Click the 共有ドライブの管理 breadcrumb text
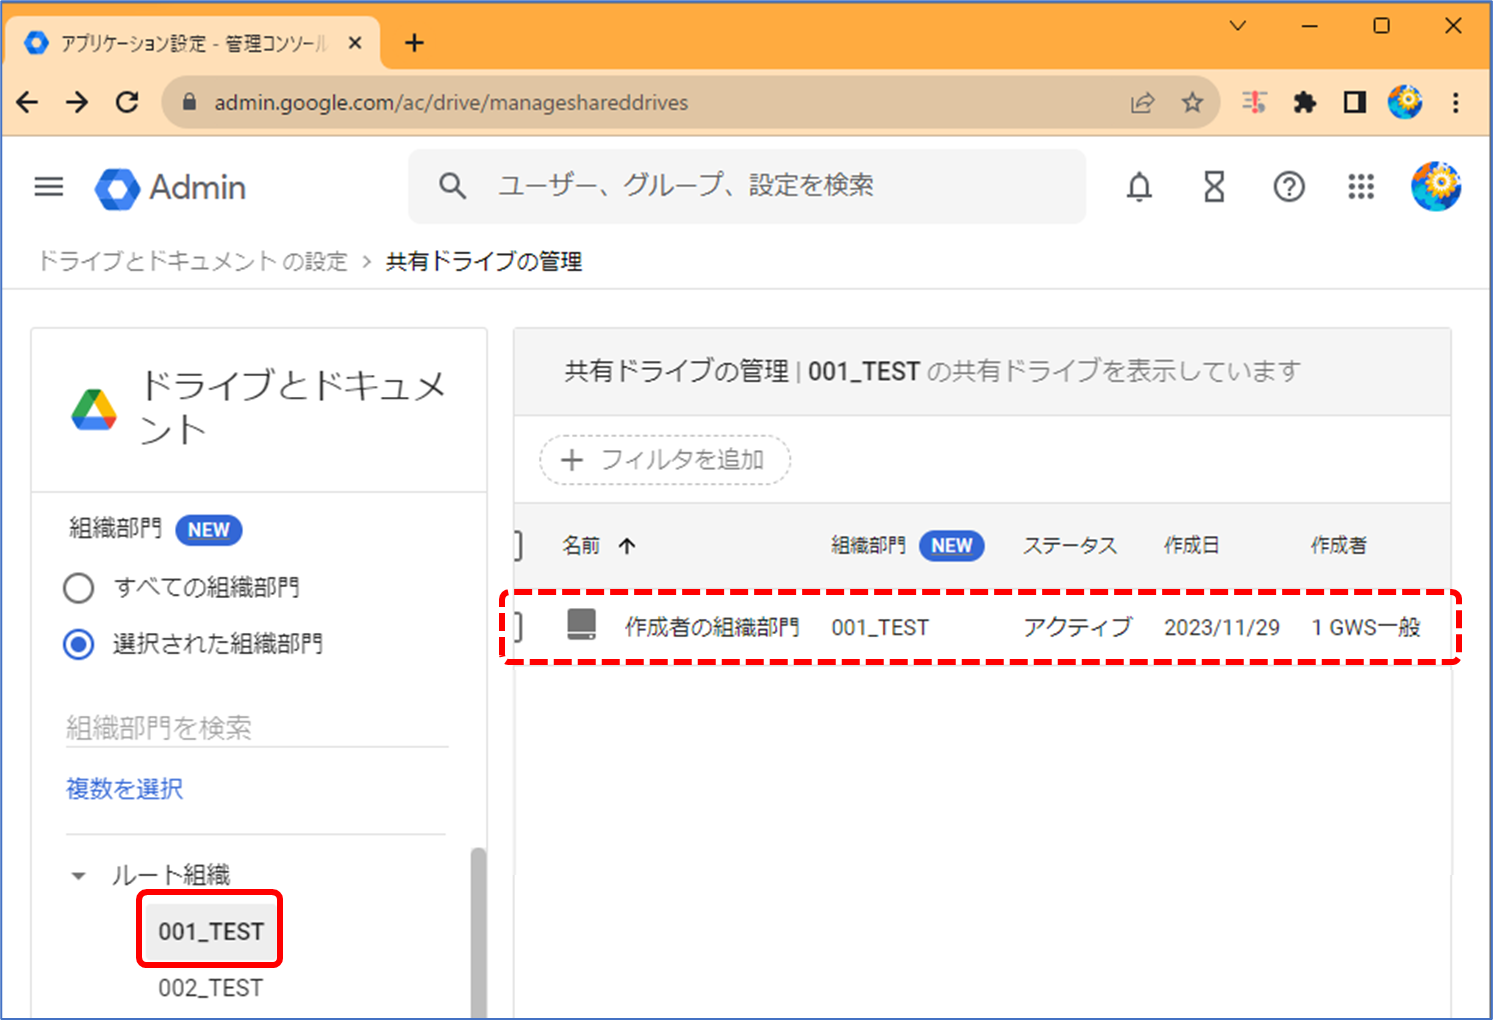Viewport: 1493px width, 1020px height. 484,261
